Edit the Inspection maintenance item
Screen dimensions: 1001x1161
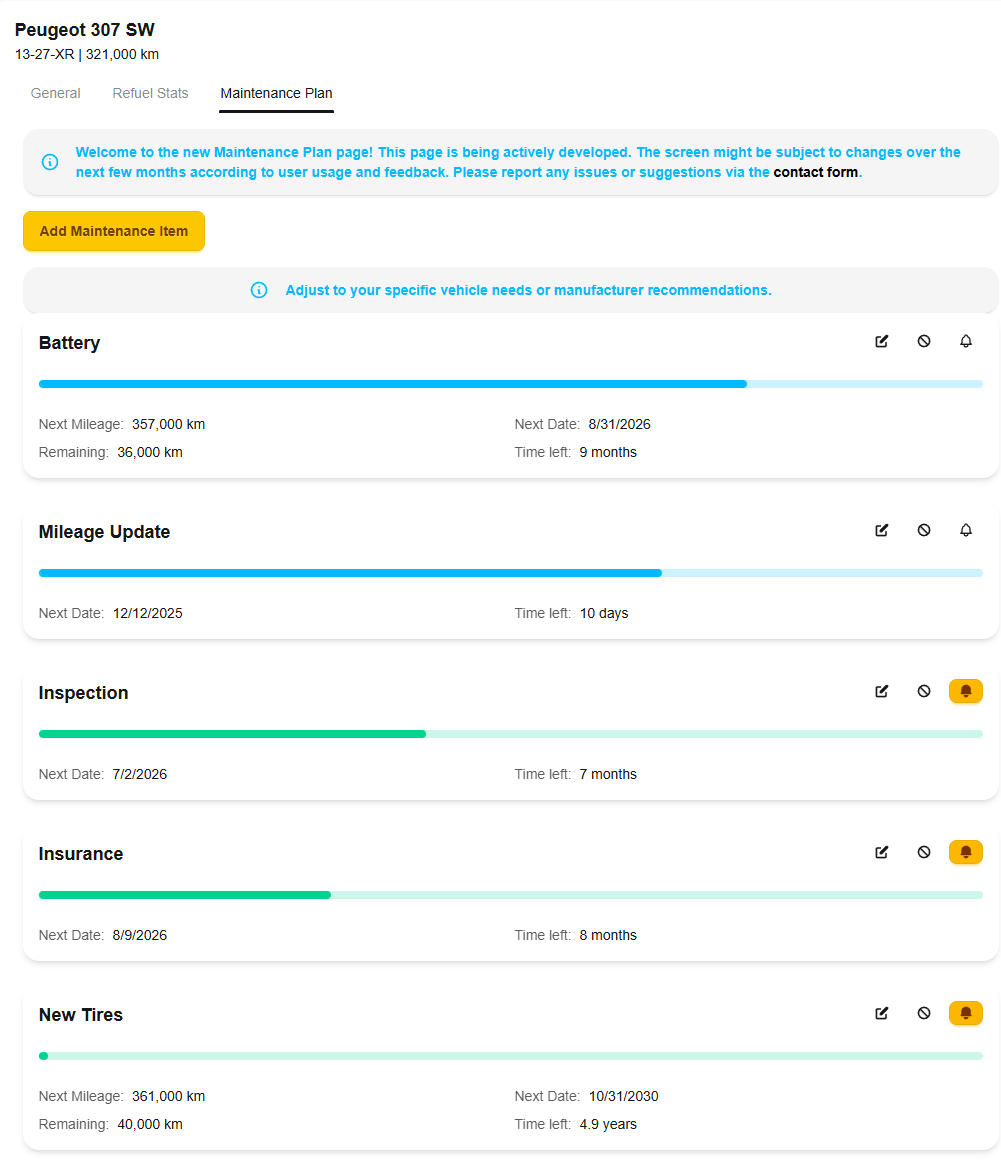pyautogui.click(x=881, y=691)
